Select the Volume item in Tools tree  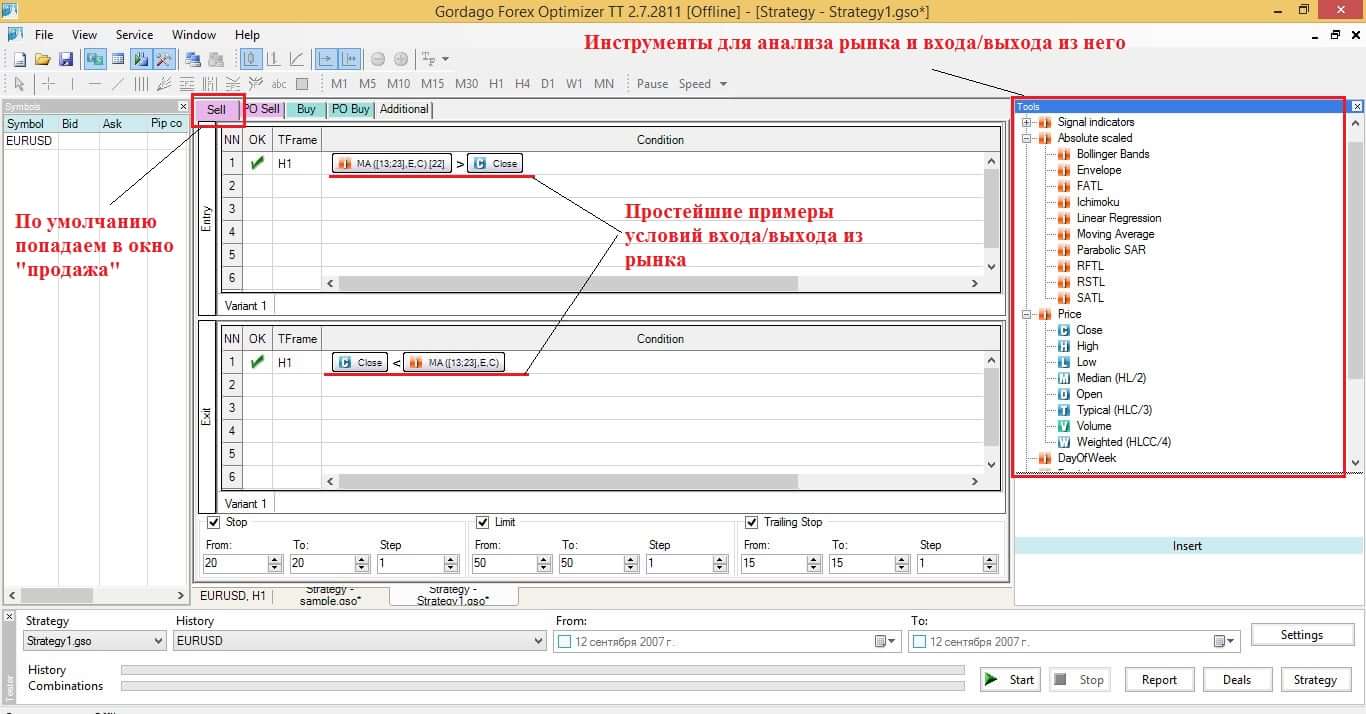click(1093, 426)
